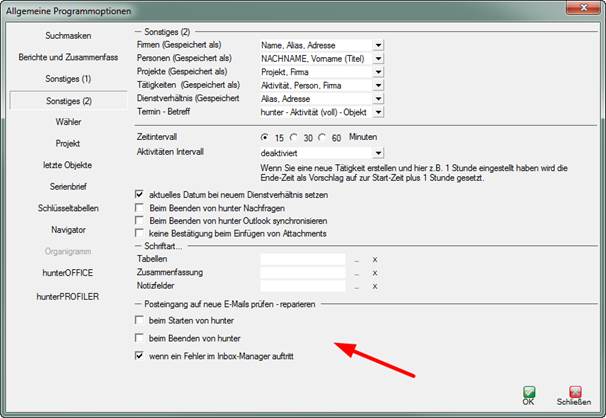Screen dimensions: 606x418
Task: Click the Zusammenfassung font input field
Action: point(301,272)
